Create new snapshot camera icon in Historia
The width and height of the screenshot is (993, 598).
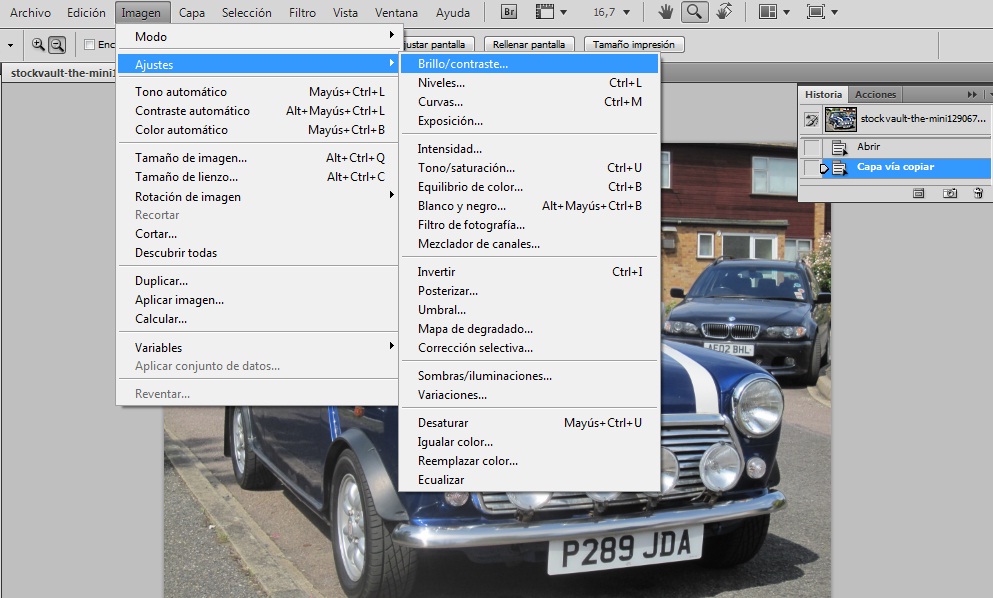pyautogui.click(x=949, y=193)
